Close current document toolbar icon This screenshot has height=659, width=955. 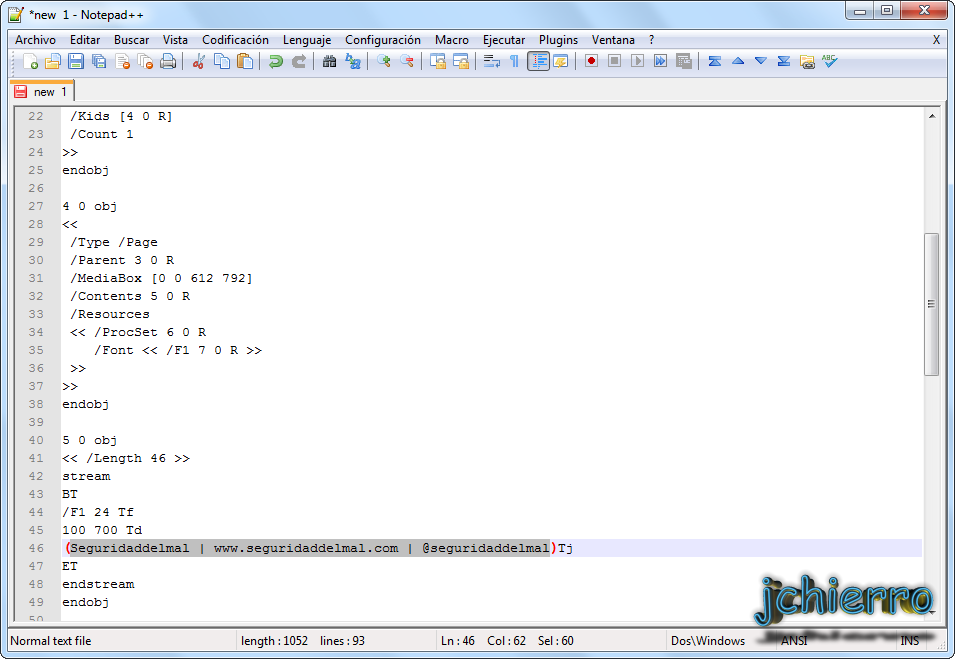[122, 61]
